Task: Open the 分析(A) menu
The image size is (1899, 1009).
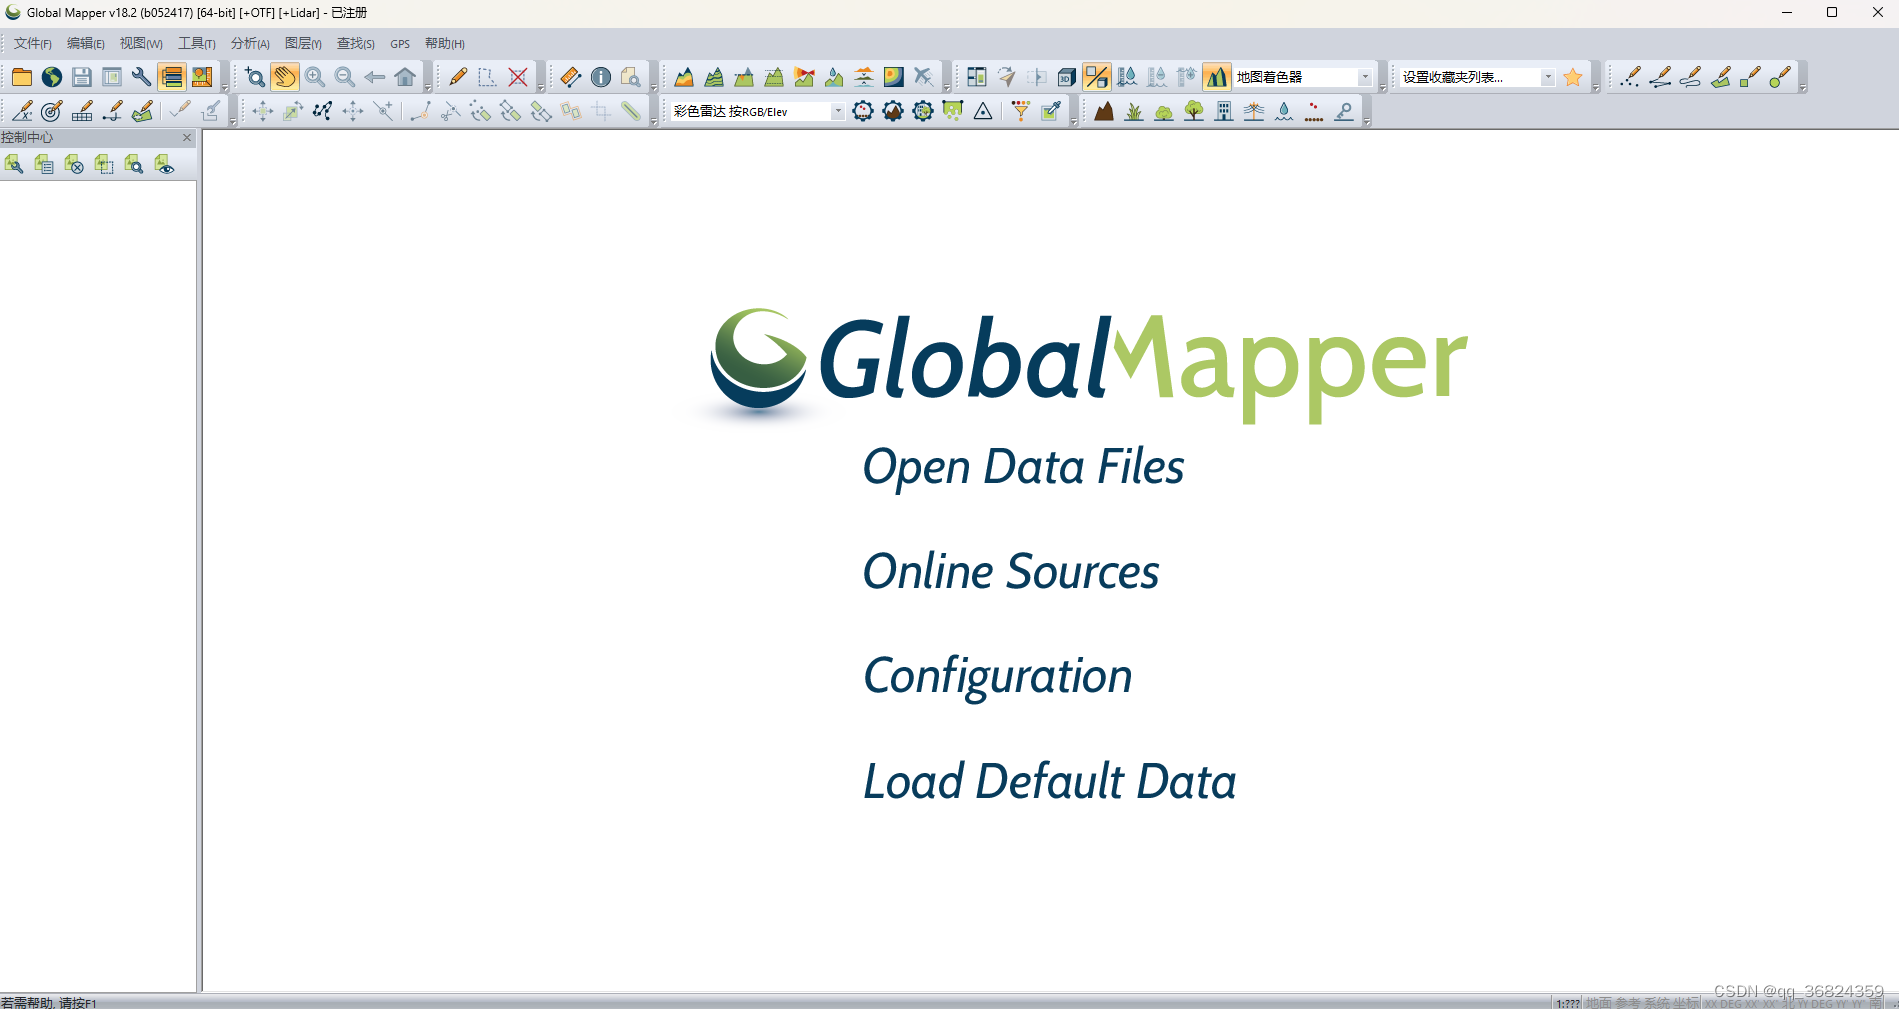Action: (x=250, y=44)
